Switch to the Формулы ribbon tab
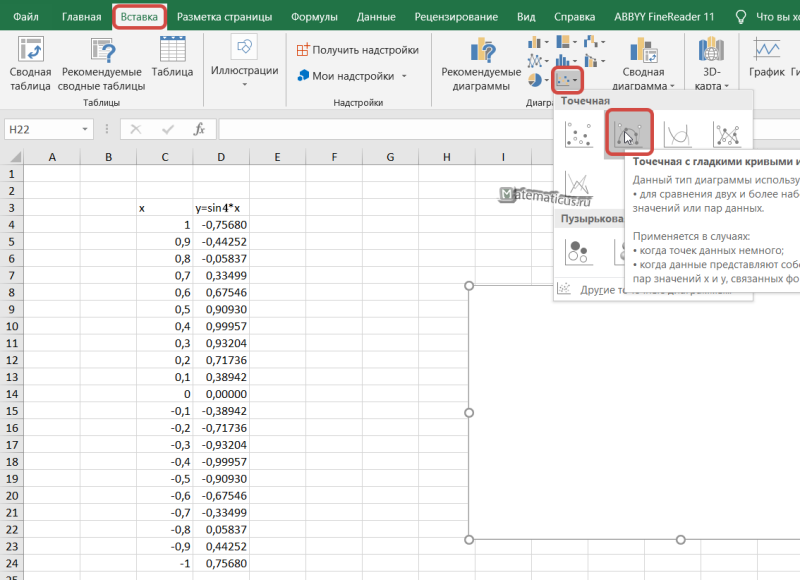Screen dimensions: 800x580 [x=314, y=17]
